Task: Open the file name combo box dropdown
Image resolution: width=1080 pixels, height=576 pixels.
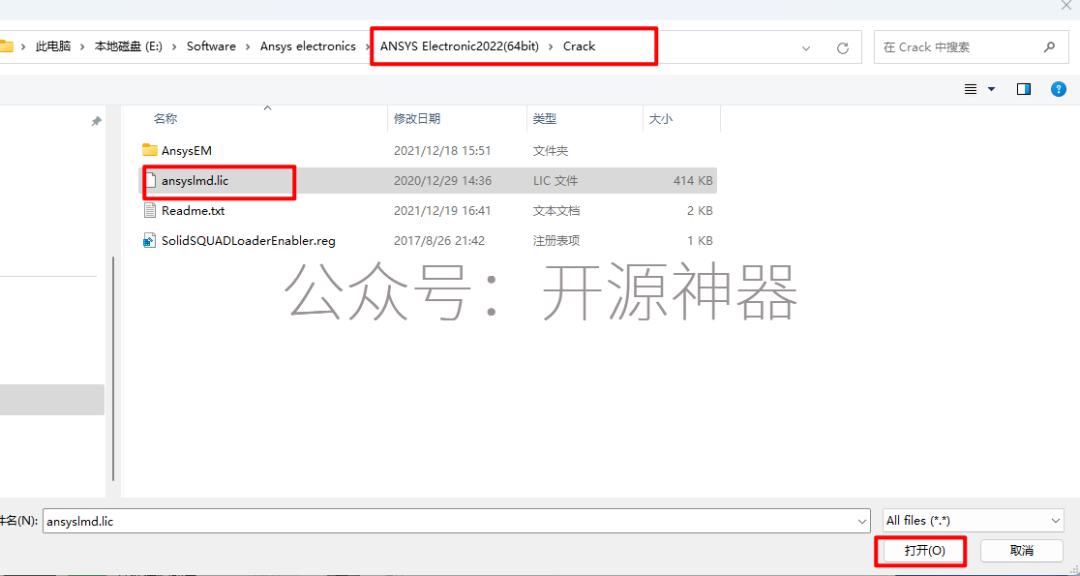Action: (x=862, y=522)
